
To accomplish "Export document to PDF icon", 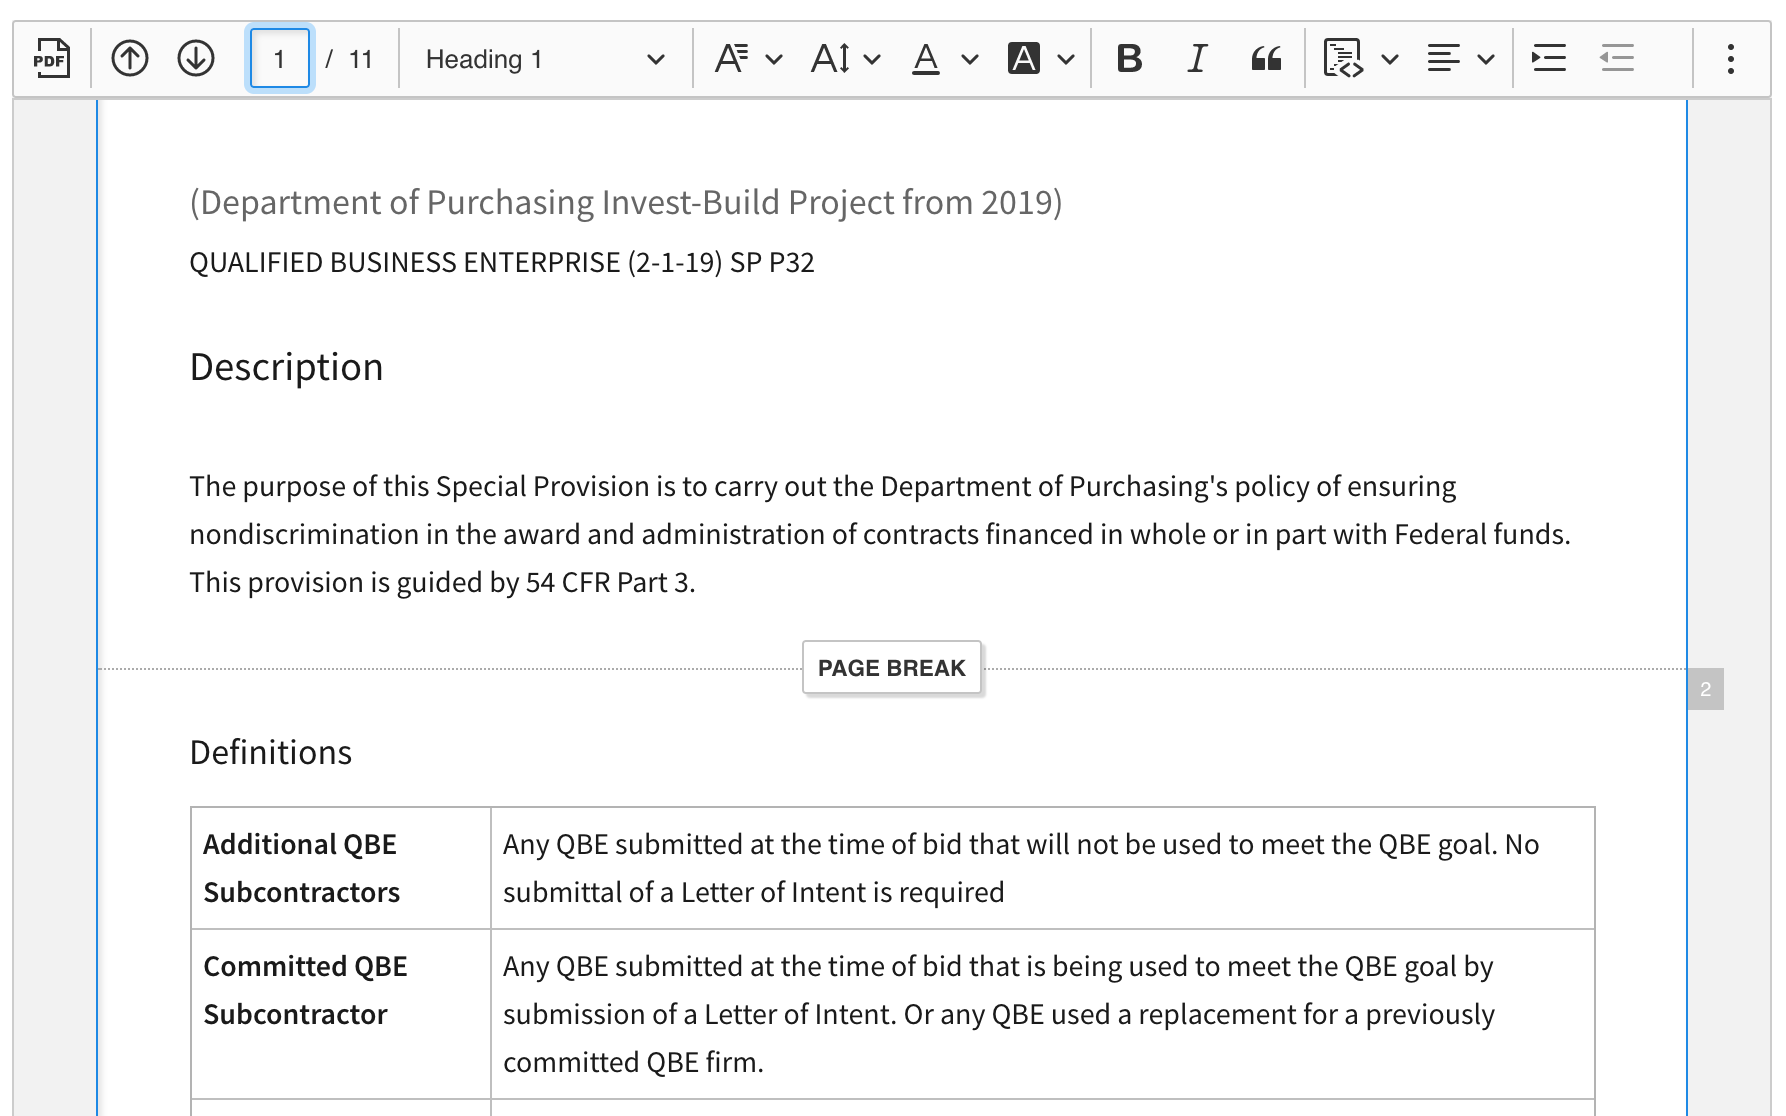I will coord(52,59).
